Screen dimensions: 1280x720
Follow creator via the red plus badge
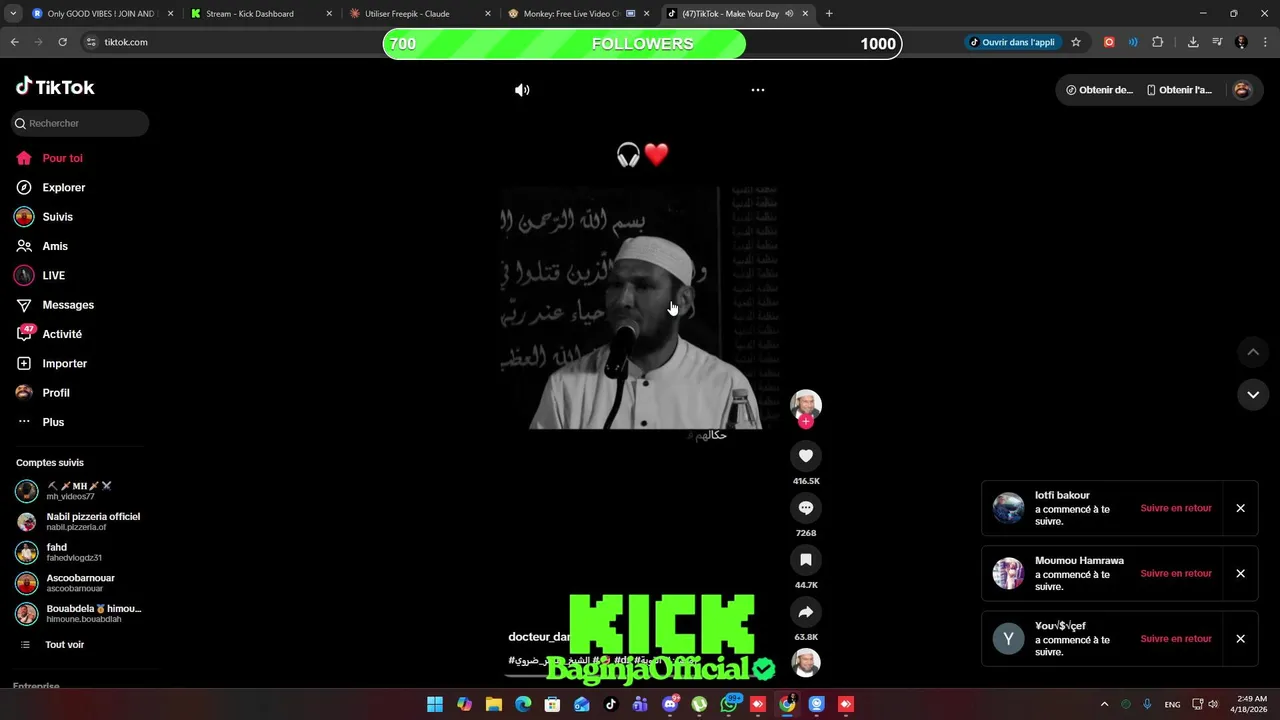pyautogui.click(x=806, y=422)
